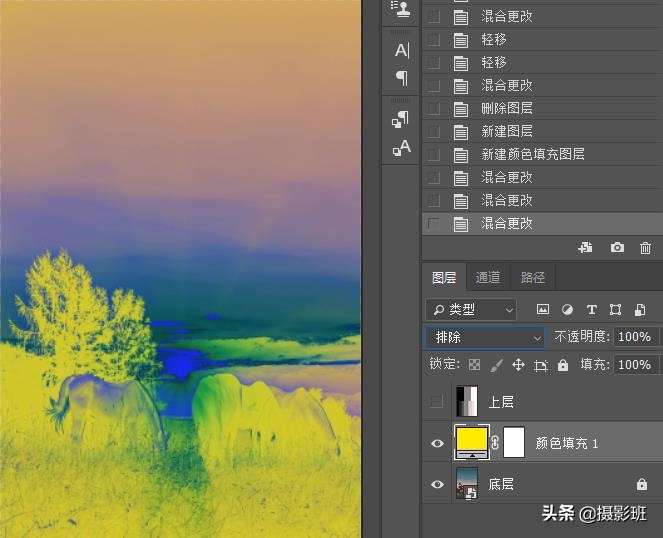The width and height of the screenshot is (663, 538).
Task: Filter layers by pixel layers icon
Action: click(x=543, y=310)
